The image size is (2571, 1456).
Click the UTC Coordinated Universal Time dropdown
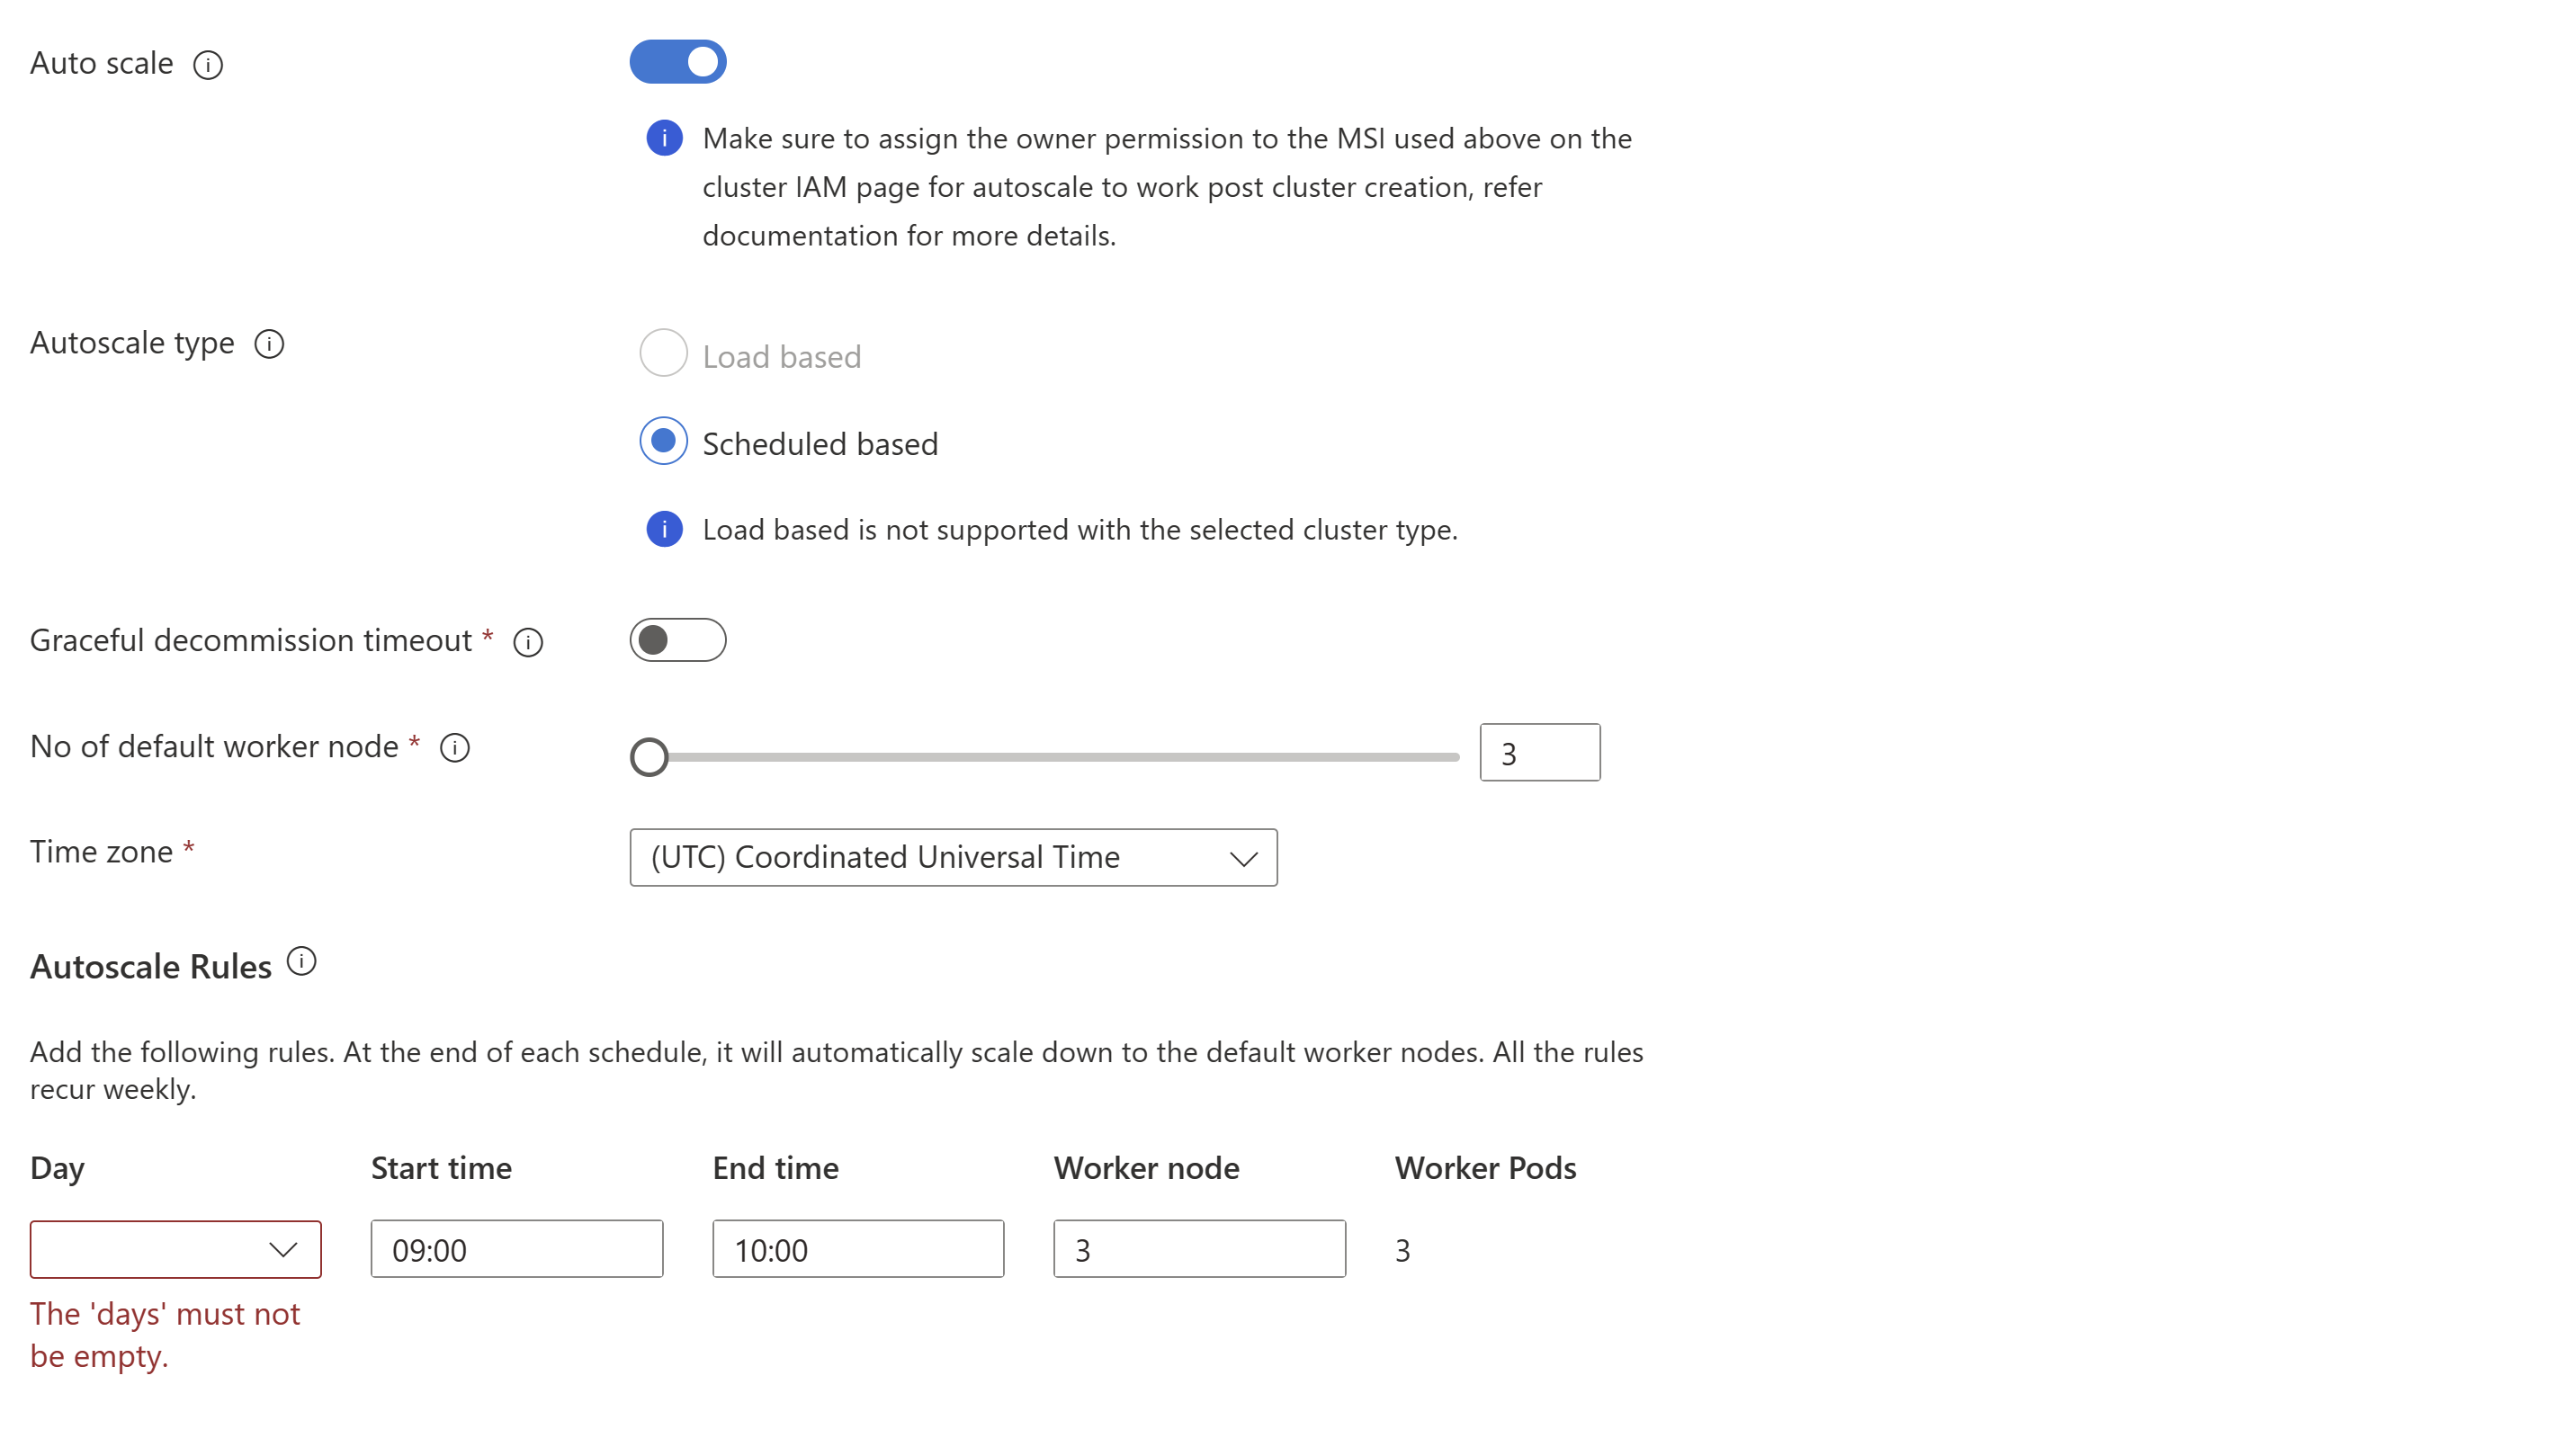point(954,858)
